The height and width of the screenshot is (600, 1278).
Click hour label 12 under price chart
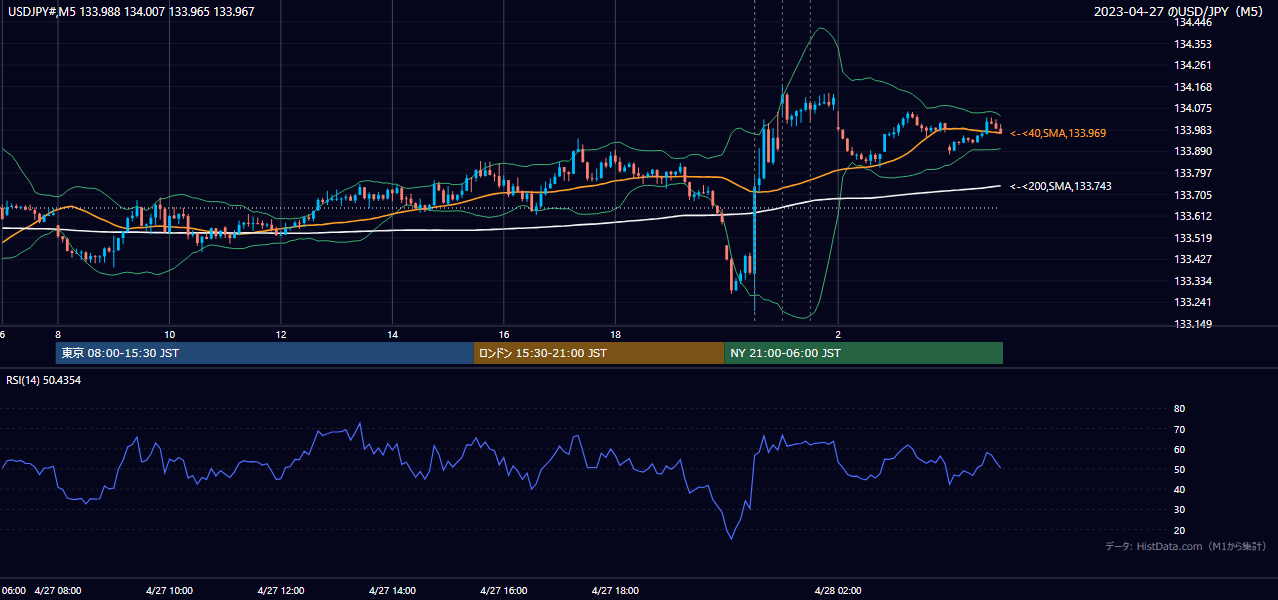click(281, 334)
